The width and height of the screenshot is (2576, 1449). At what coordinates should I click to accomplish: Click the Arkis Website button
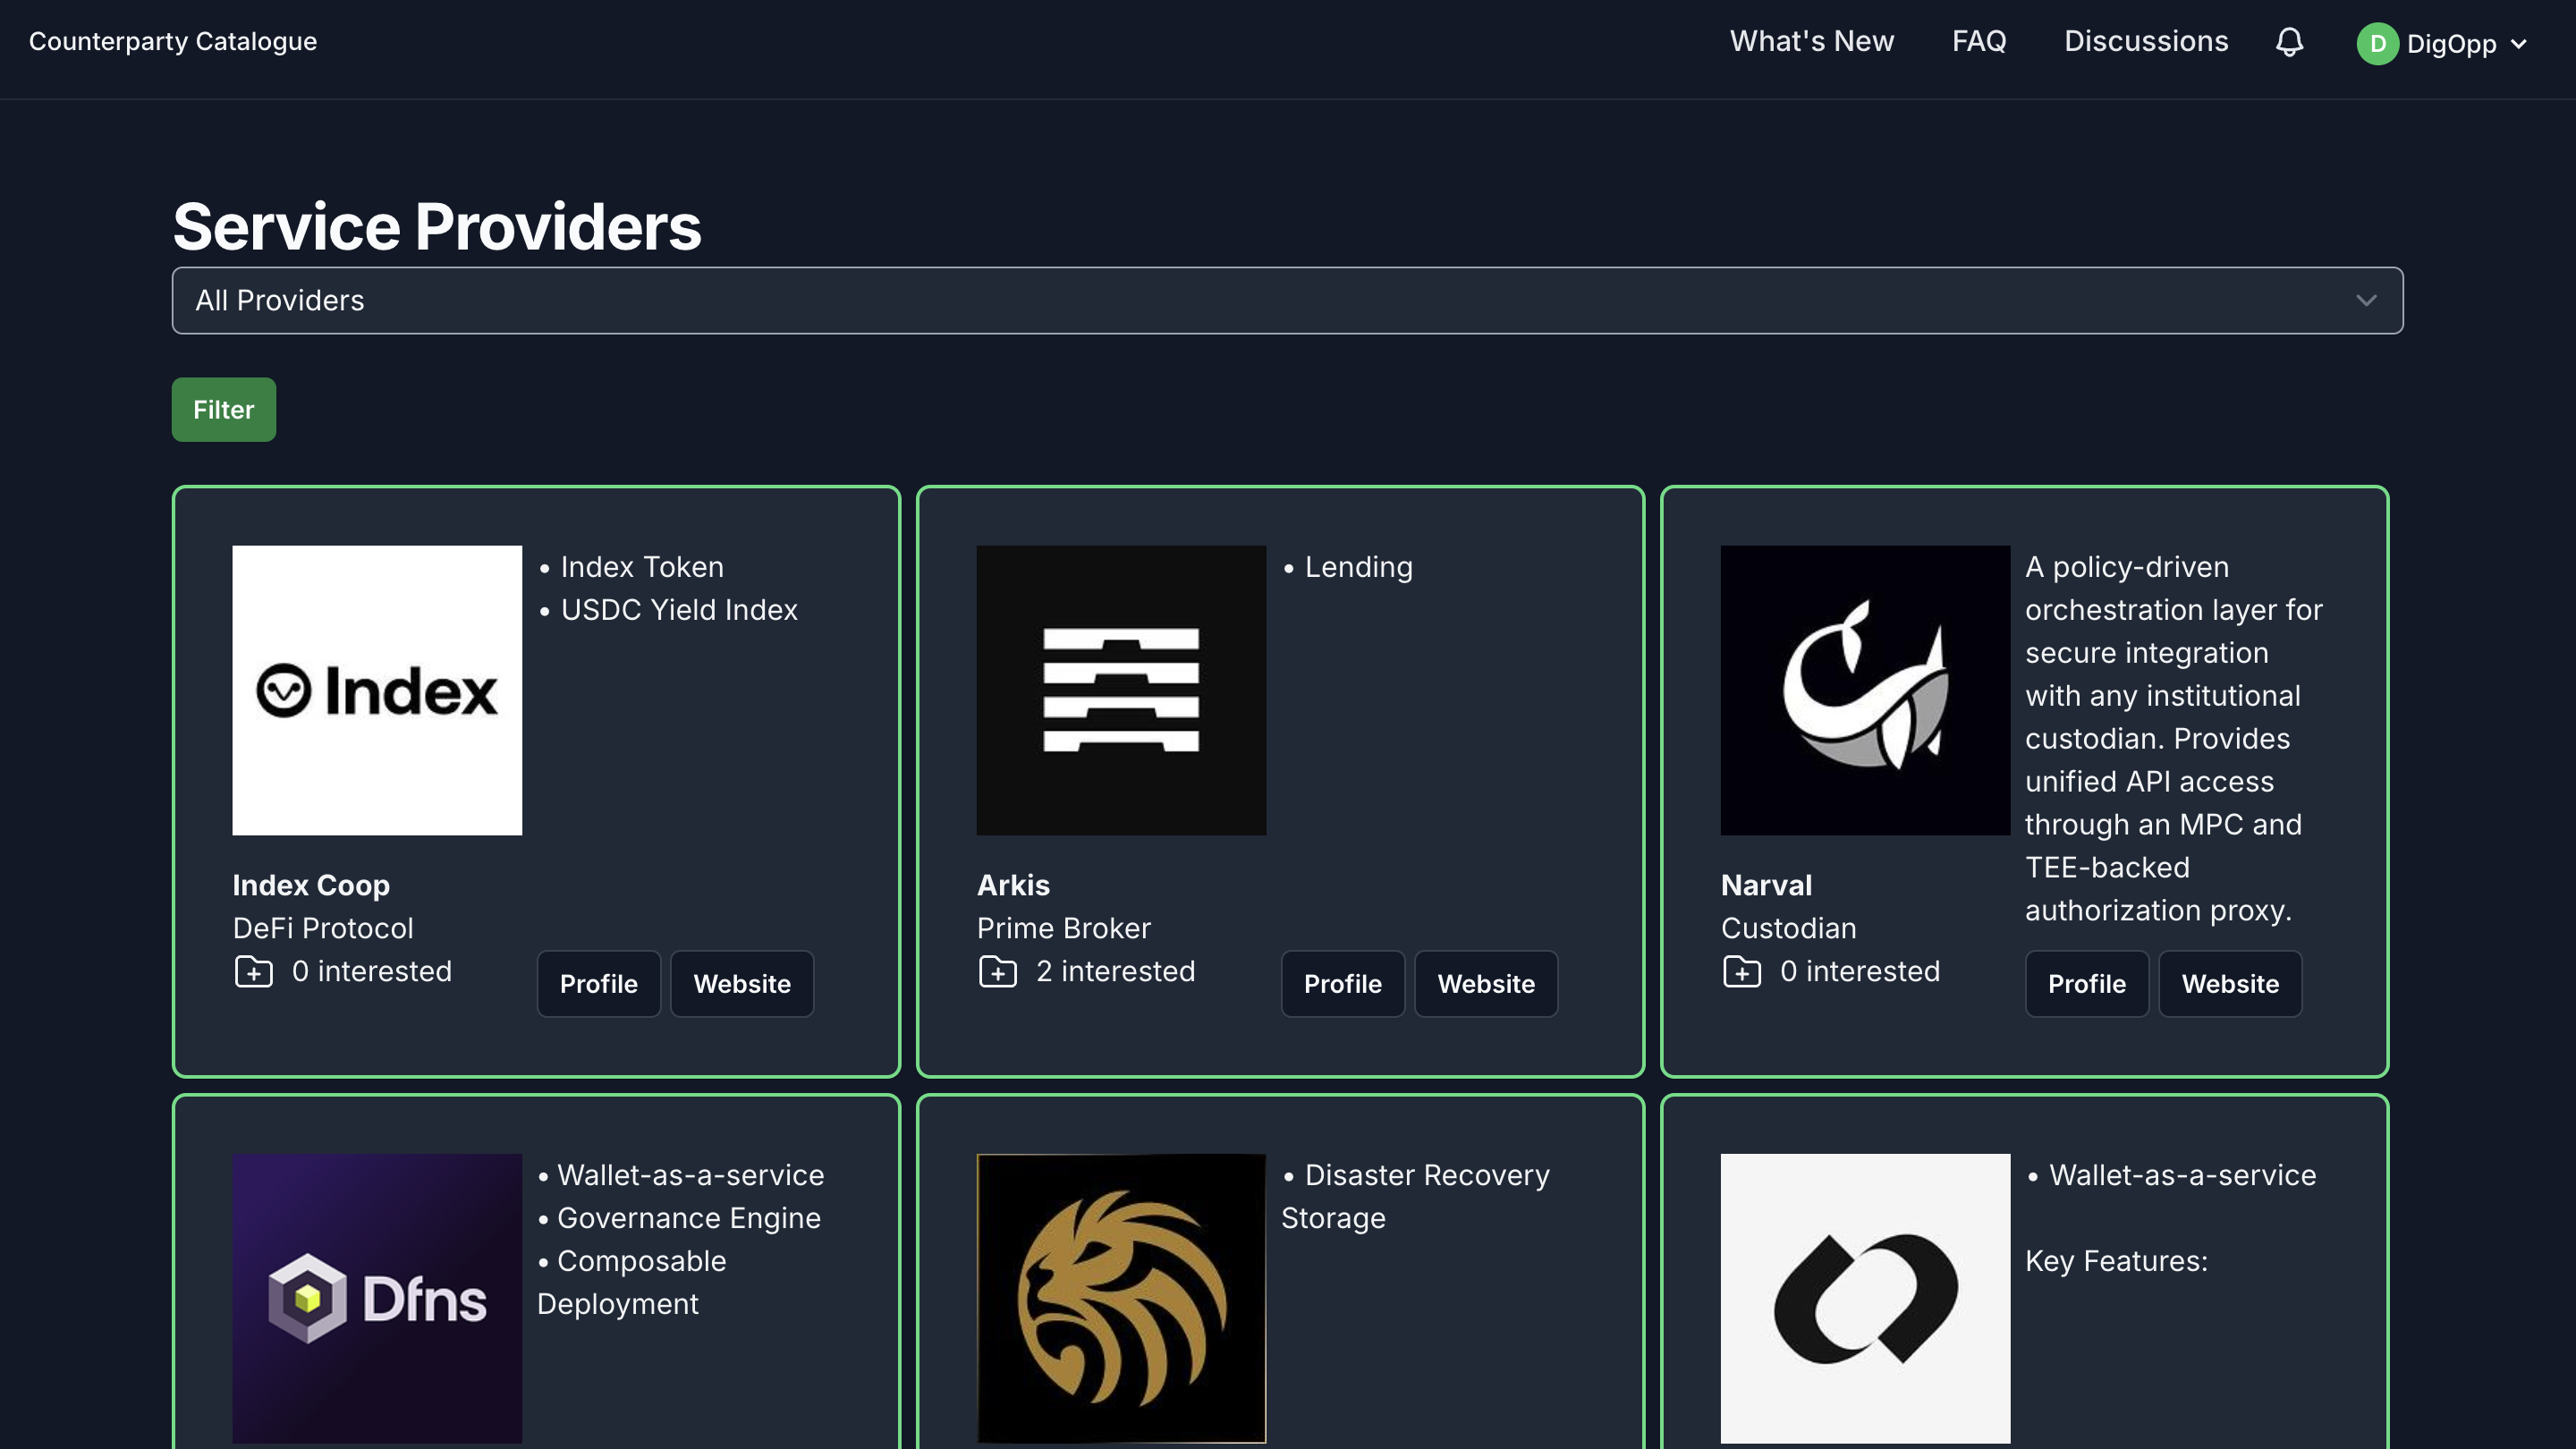tap(1485, 984)
